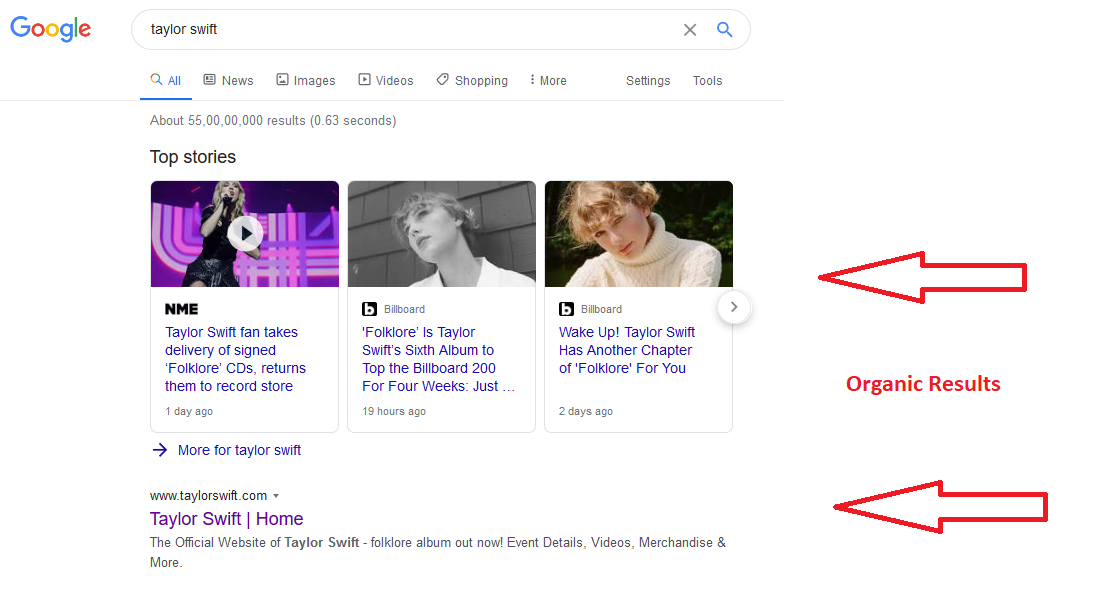Click the NME publisher logo
The width and height of the screenshot is (1097, 591).
pyautogui.click(x=181, y=309)
